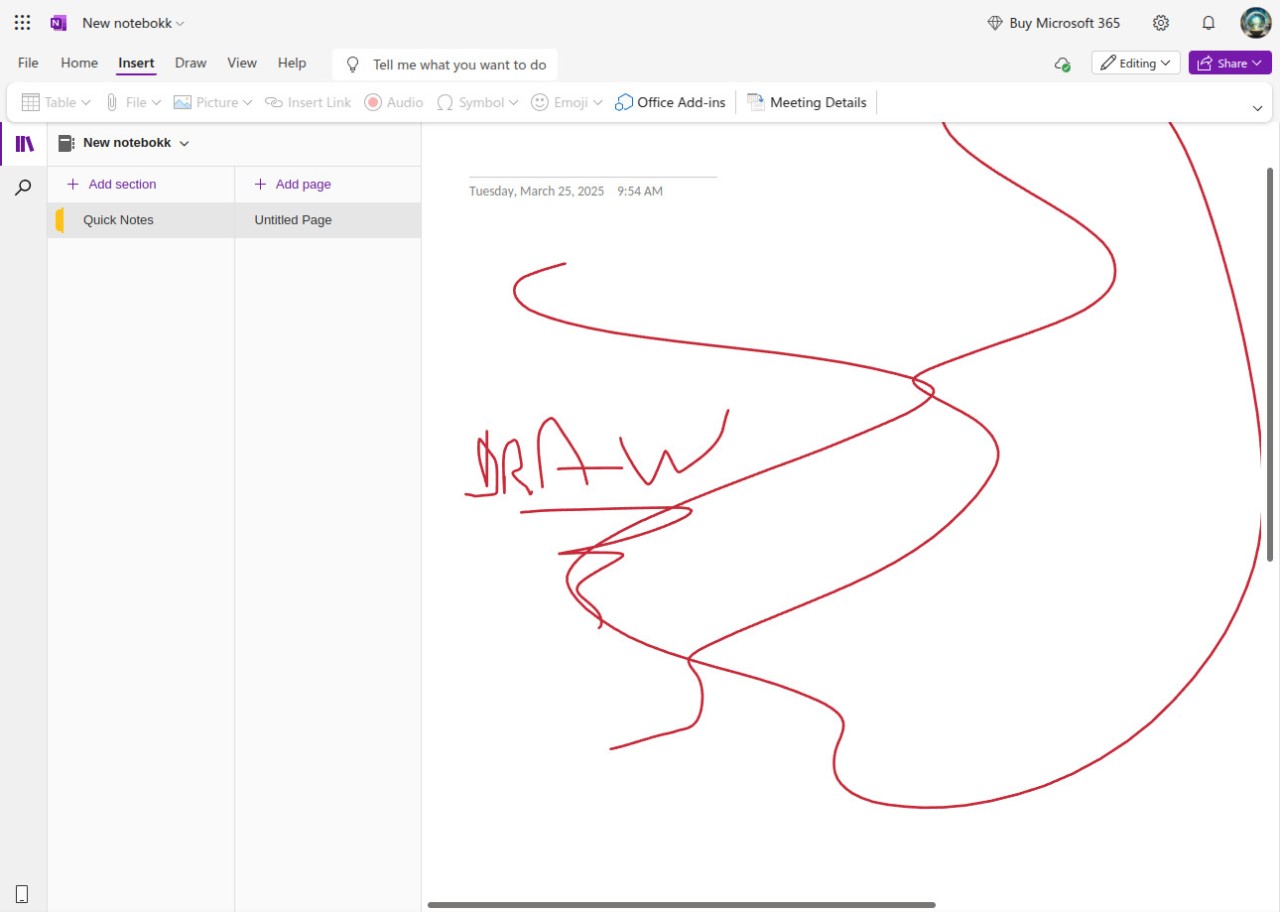The height and width of the screenshot is (912, 1280).
Task: Open the Microsoft 365 app launcher grid
Action: point(22,23)
